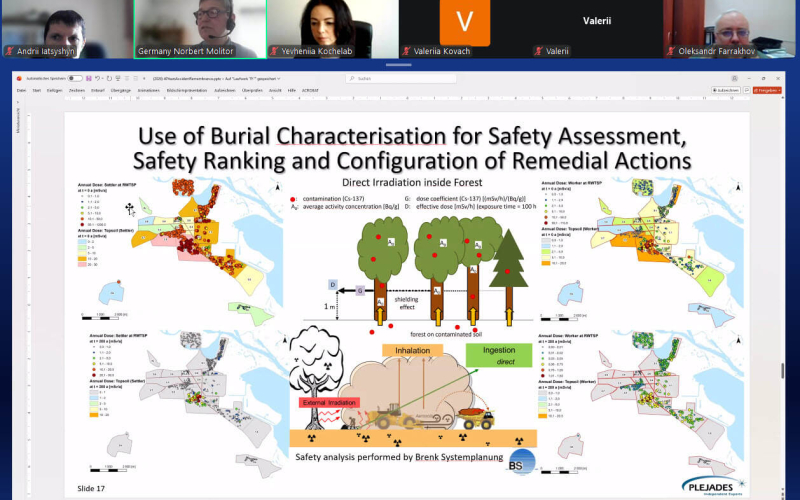
Task: Click the green 'Ingestion direct' label box
Action: coord(498,355)
